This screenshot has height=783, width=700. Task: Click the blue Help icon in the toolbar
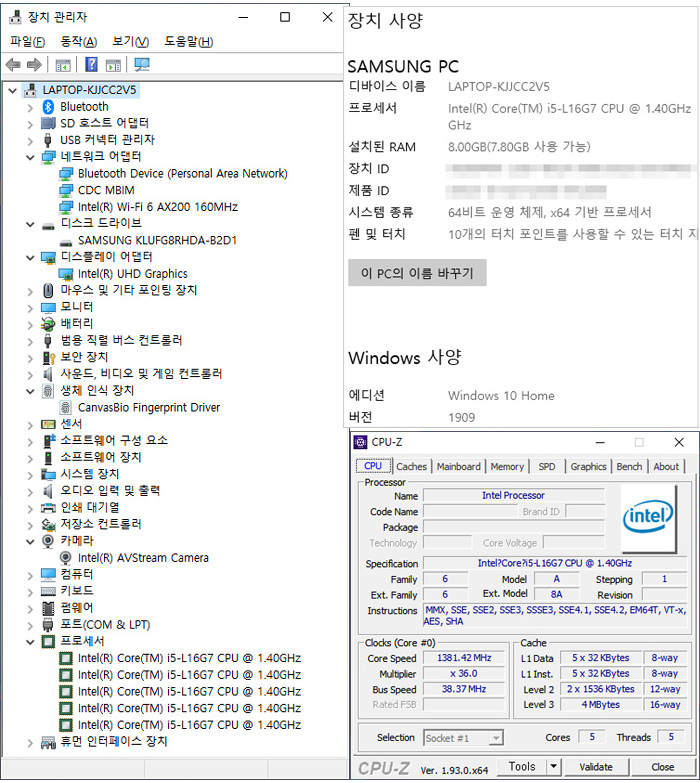(91, 64)
